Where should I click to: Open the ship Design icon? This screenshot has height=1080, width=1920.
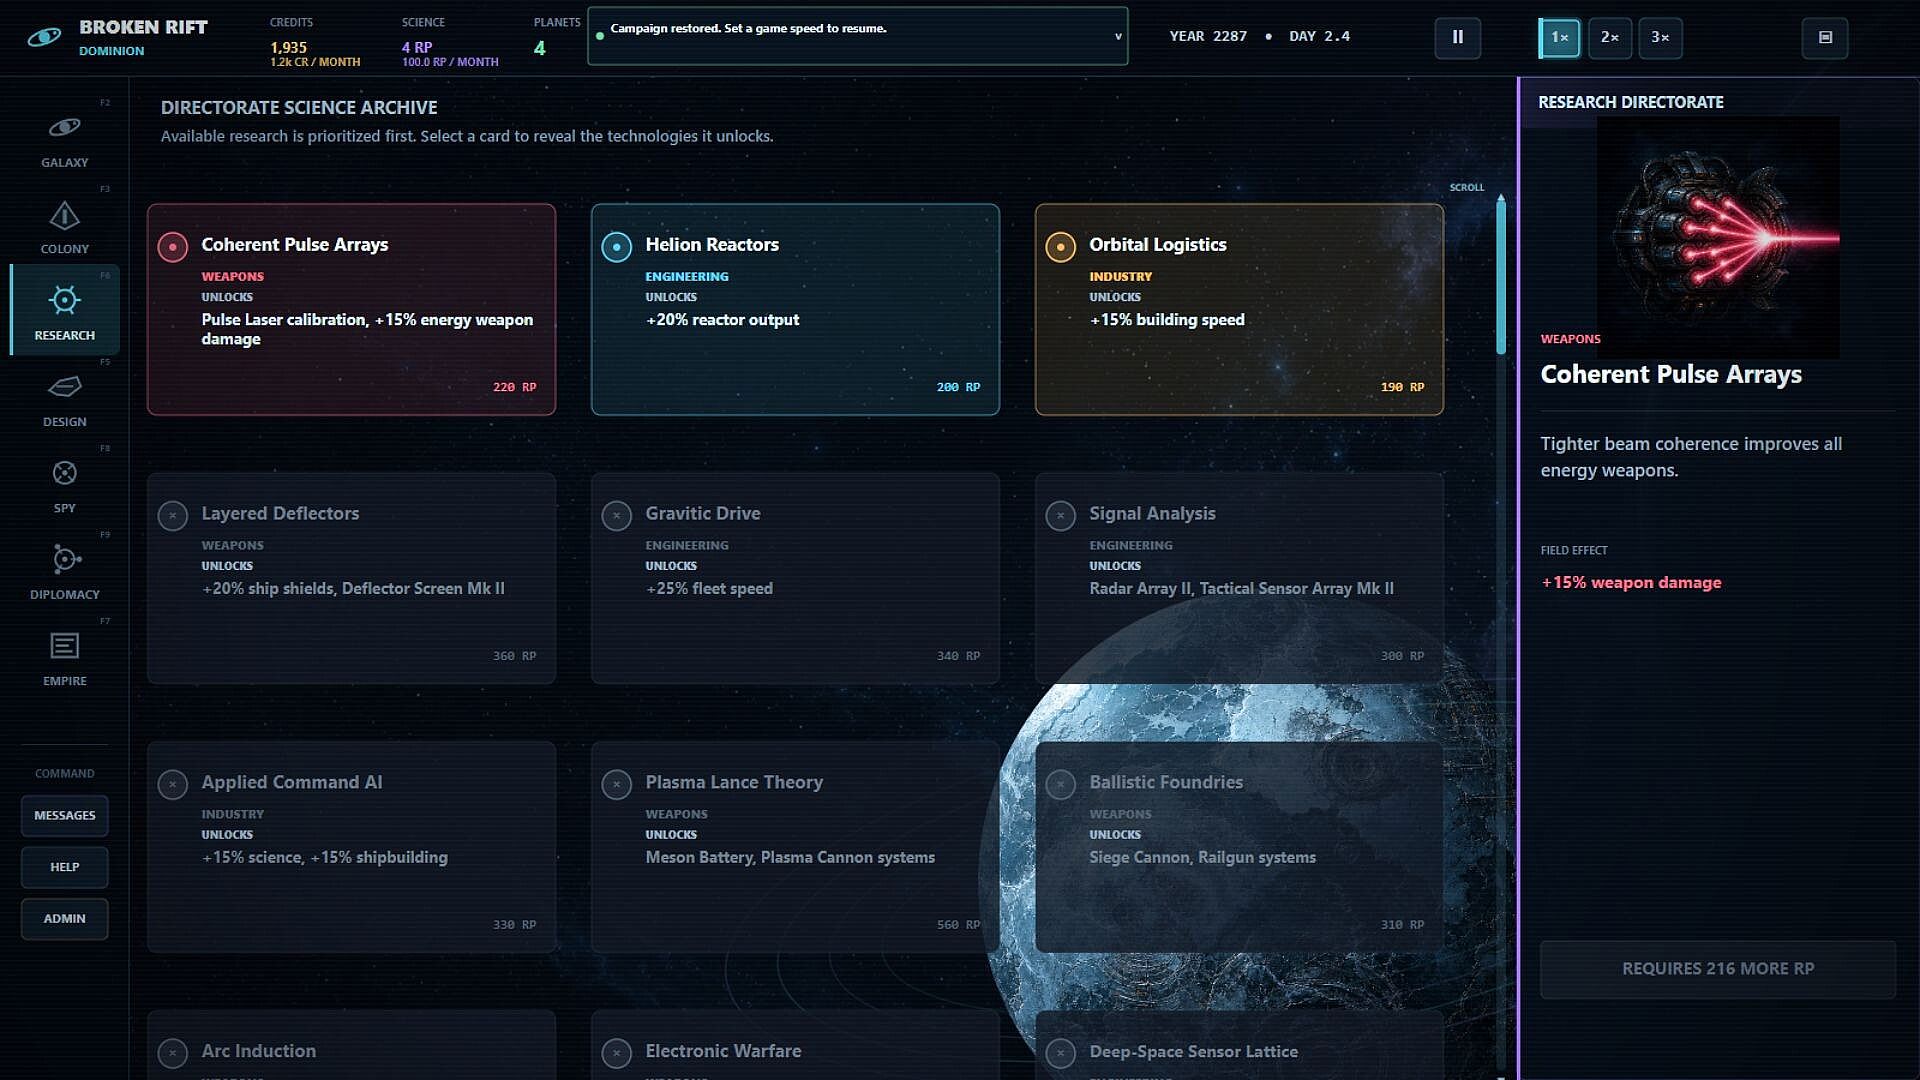point(64,386)
